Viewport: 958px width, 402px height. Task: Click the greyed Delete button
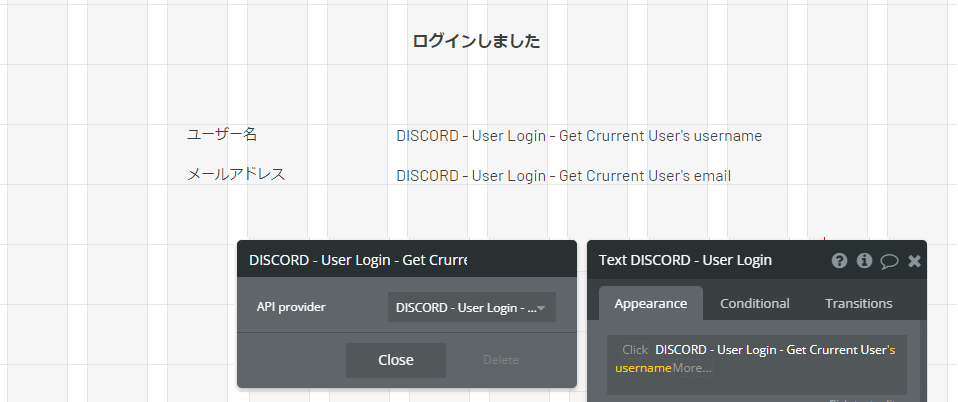tap(501, 360)
